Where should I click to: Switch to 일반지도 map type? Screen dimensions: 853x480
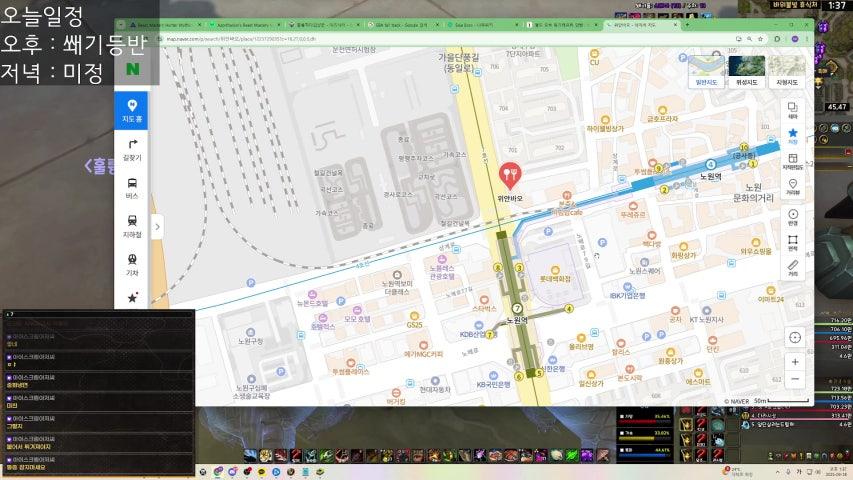706,71
